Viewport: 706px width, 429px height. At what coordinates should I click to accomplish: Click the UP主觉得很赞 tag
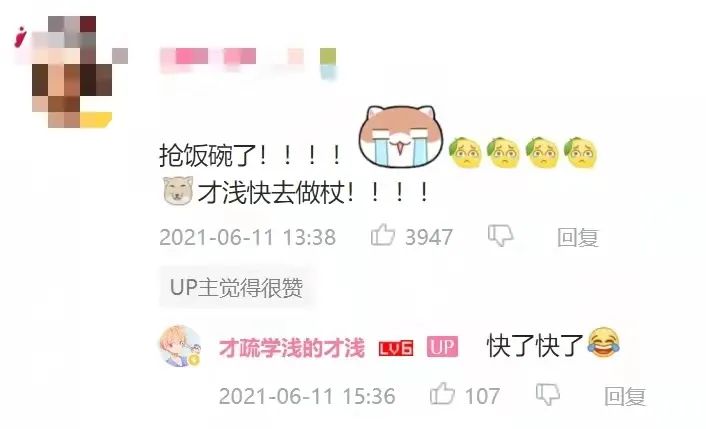(237, 287)
